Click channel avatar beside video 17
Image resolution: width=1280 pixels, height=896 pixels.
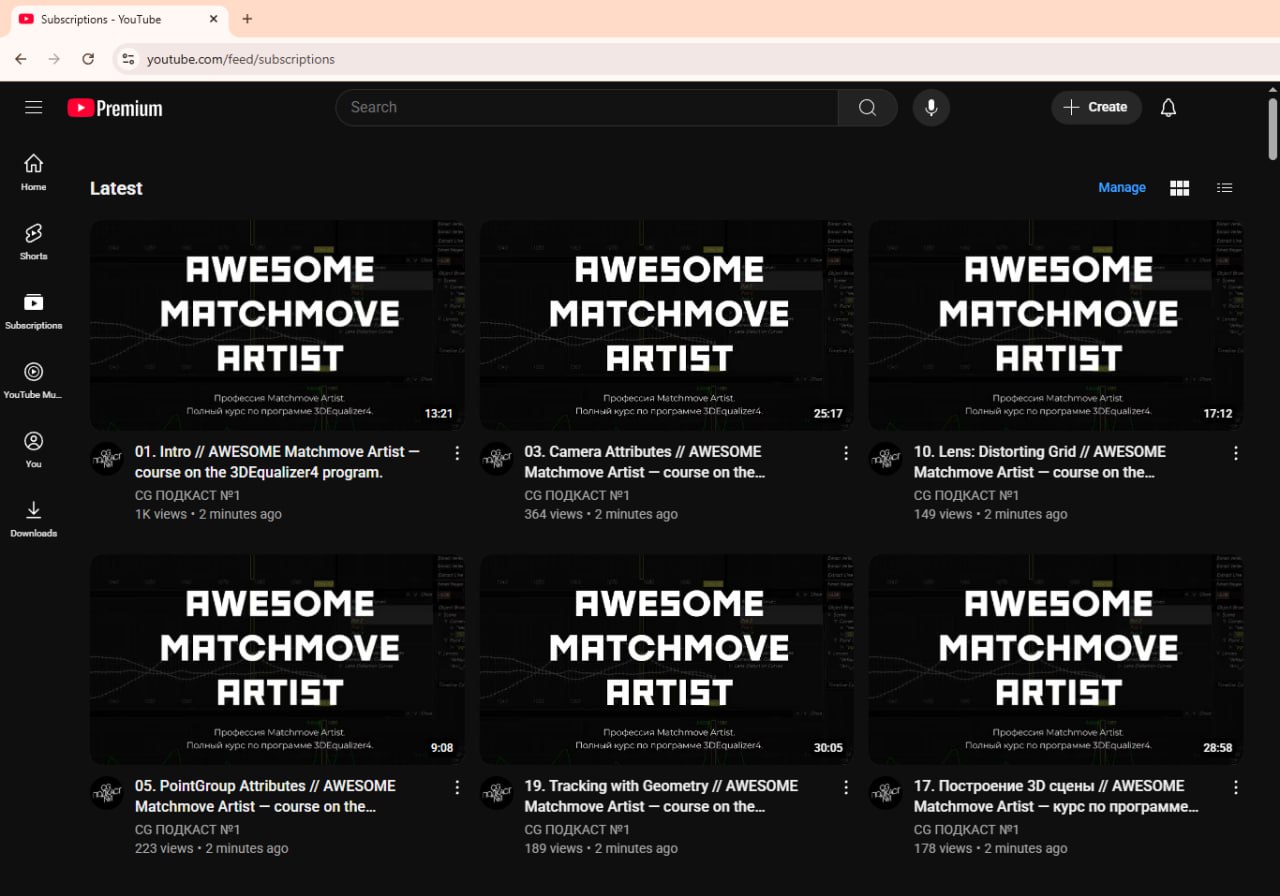tap(886, 793)
